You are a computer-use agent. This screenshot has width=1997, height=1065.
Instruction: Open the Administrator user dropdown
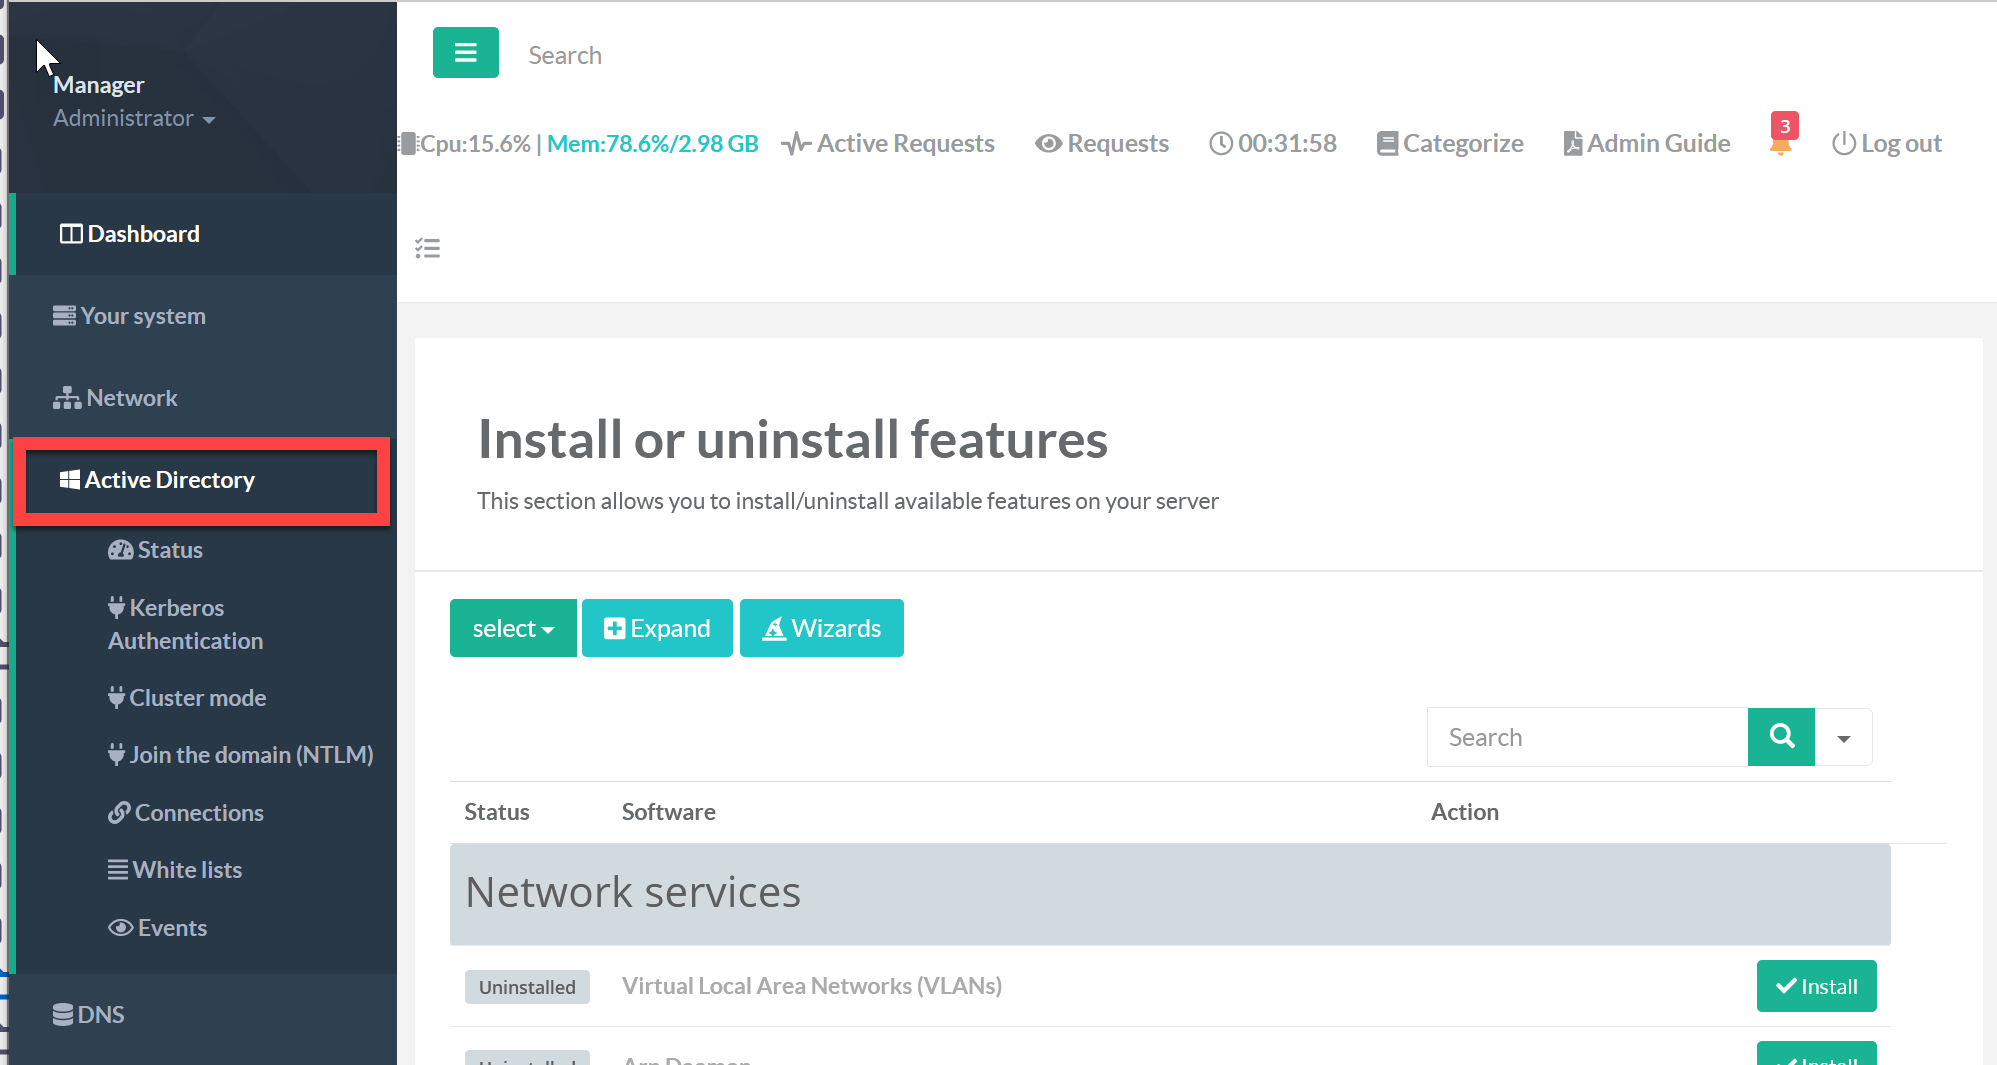(x=134, y=119)
